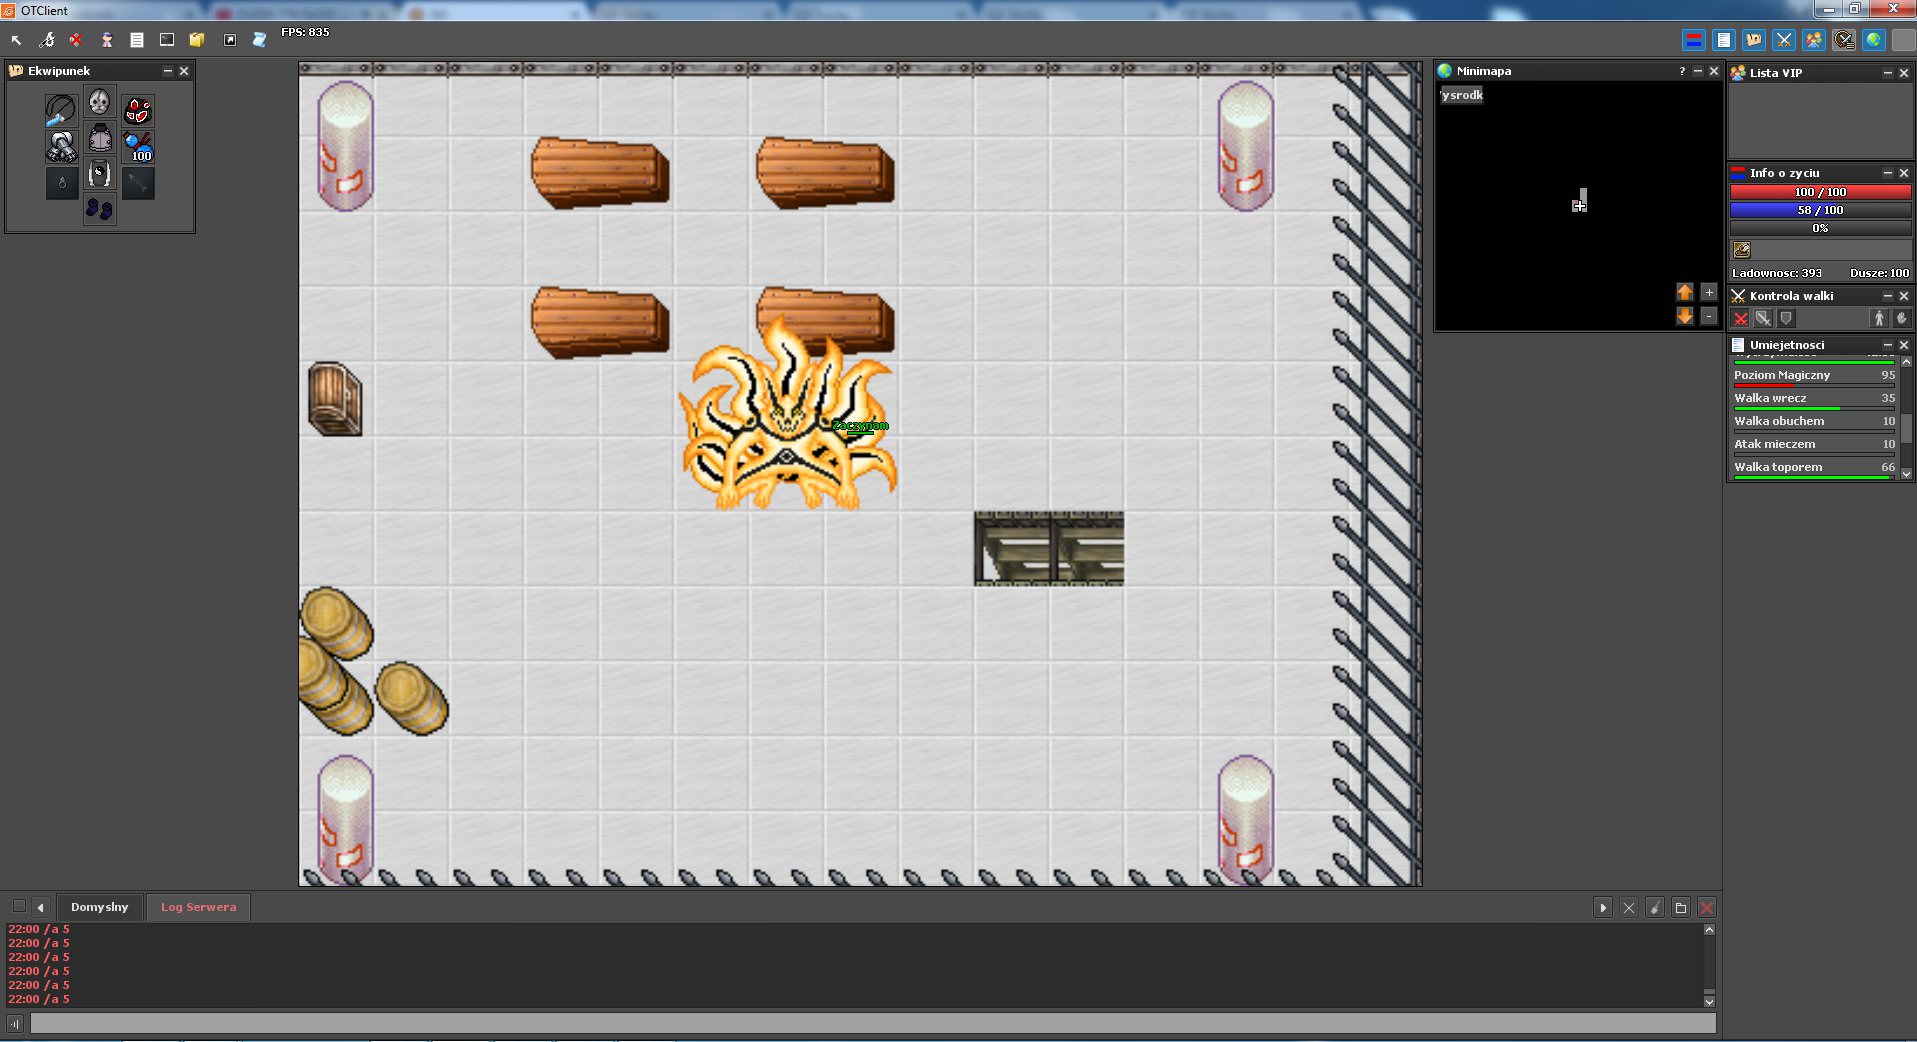Zoom out the minimap with minus
The image size is (1917, 1042).
[1709, 316]
